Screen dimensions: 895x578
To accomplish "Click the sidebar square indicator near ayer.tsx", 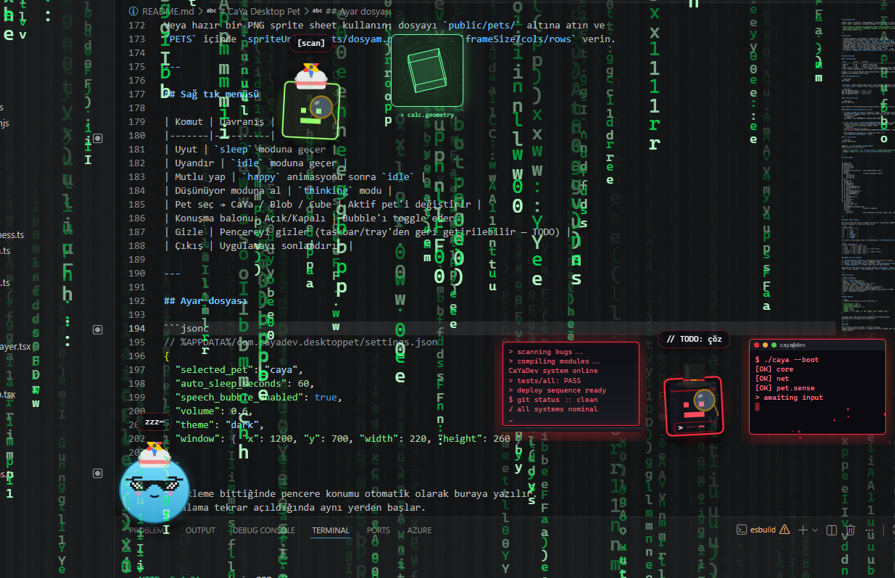I will pyautogui.click(x=98, y=330).
